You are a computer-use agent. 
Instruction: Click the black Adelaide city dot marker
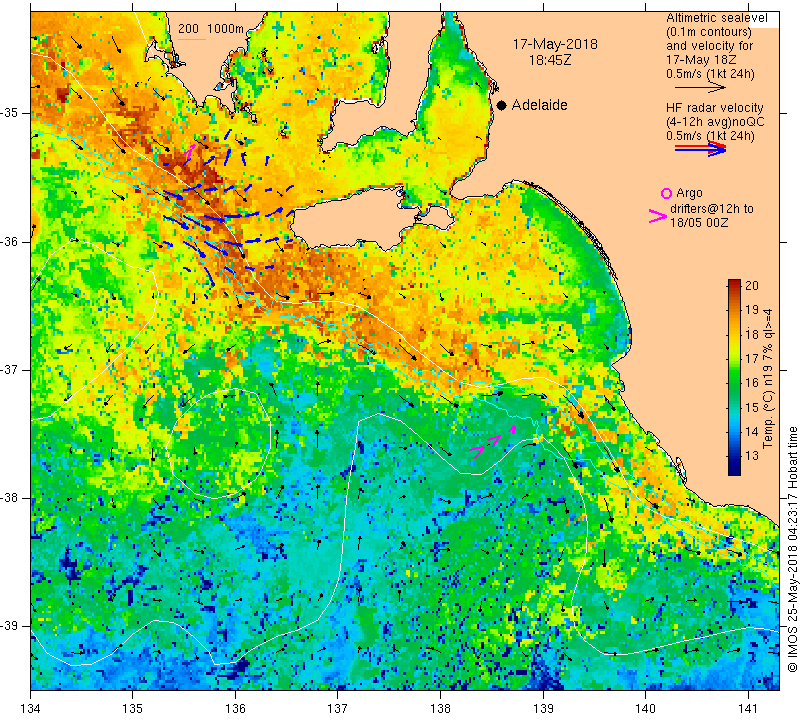(x=502, y=105)
